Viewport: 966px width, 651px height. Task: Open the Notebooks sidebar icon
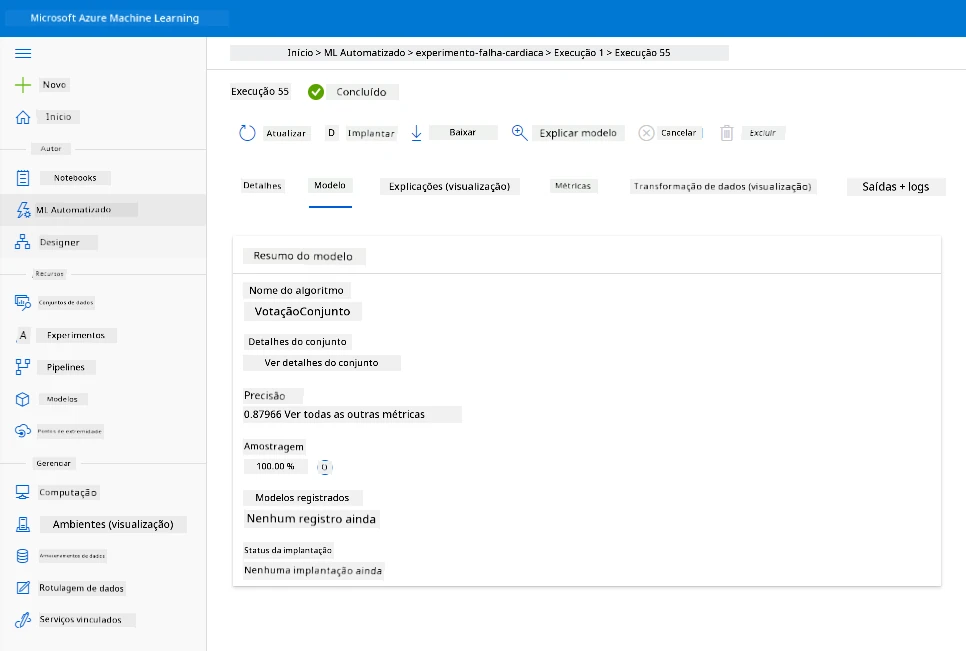23,178
